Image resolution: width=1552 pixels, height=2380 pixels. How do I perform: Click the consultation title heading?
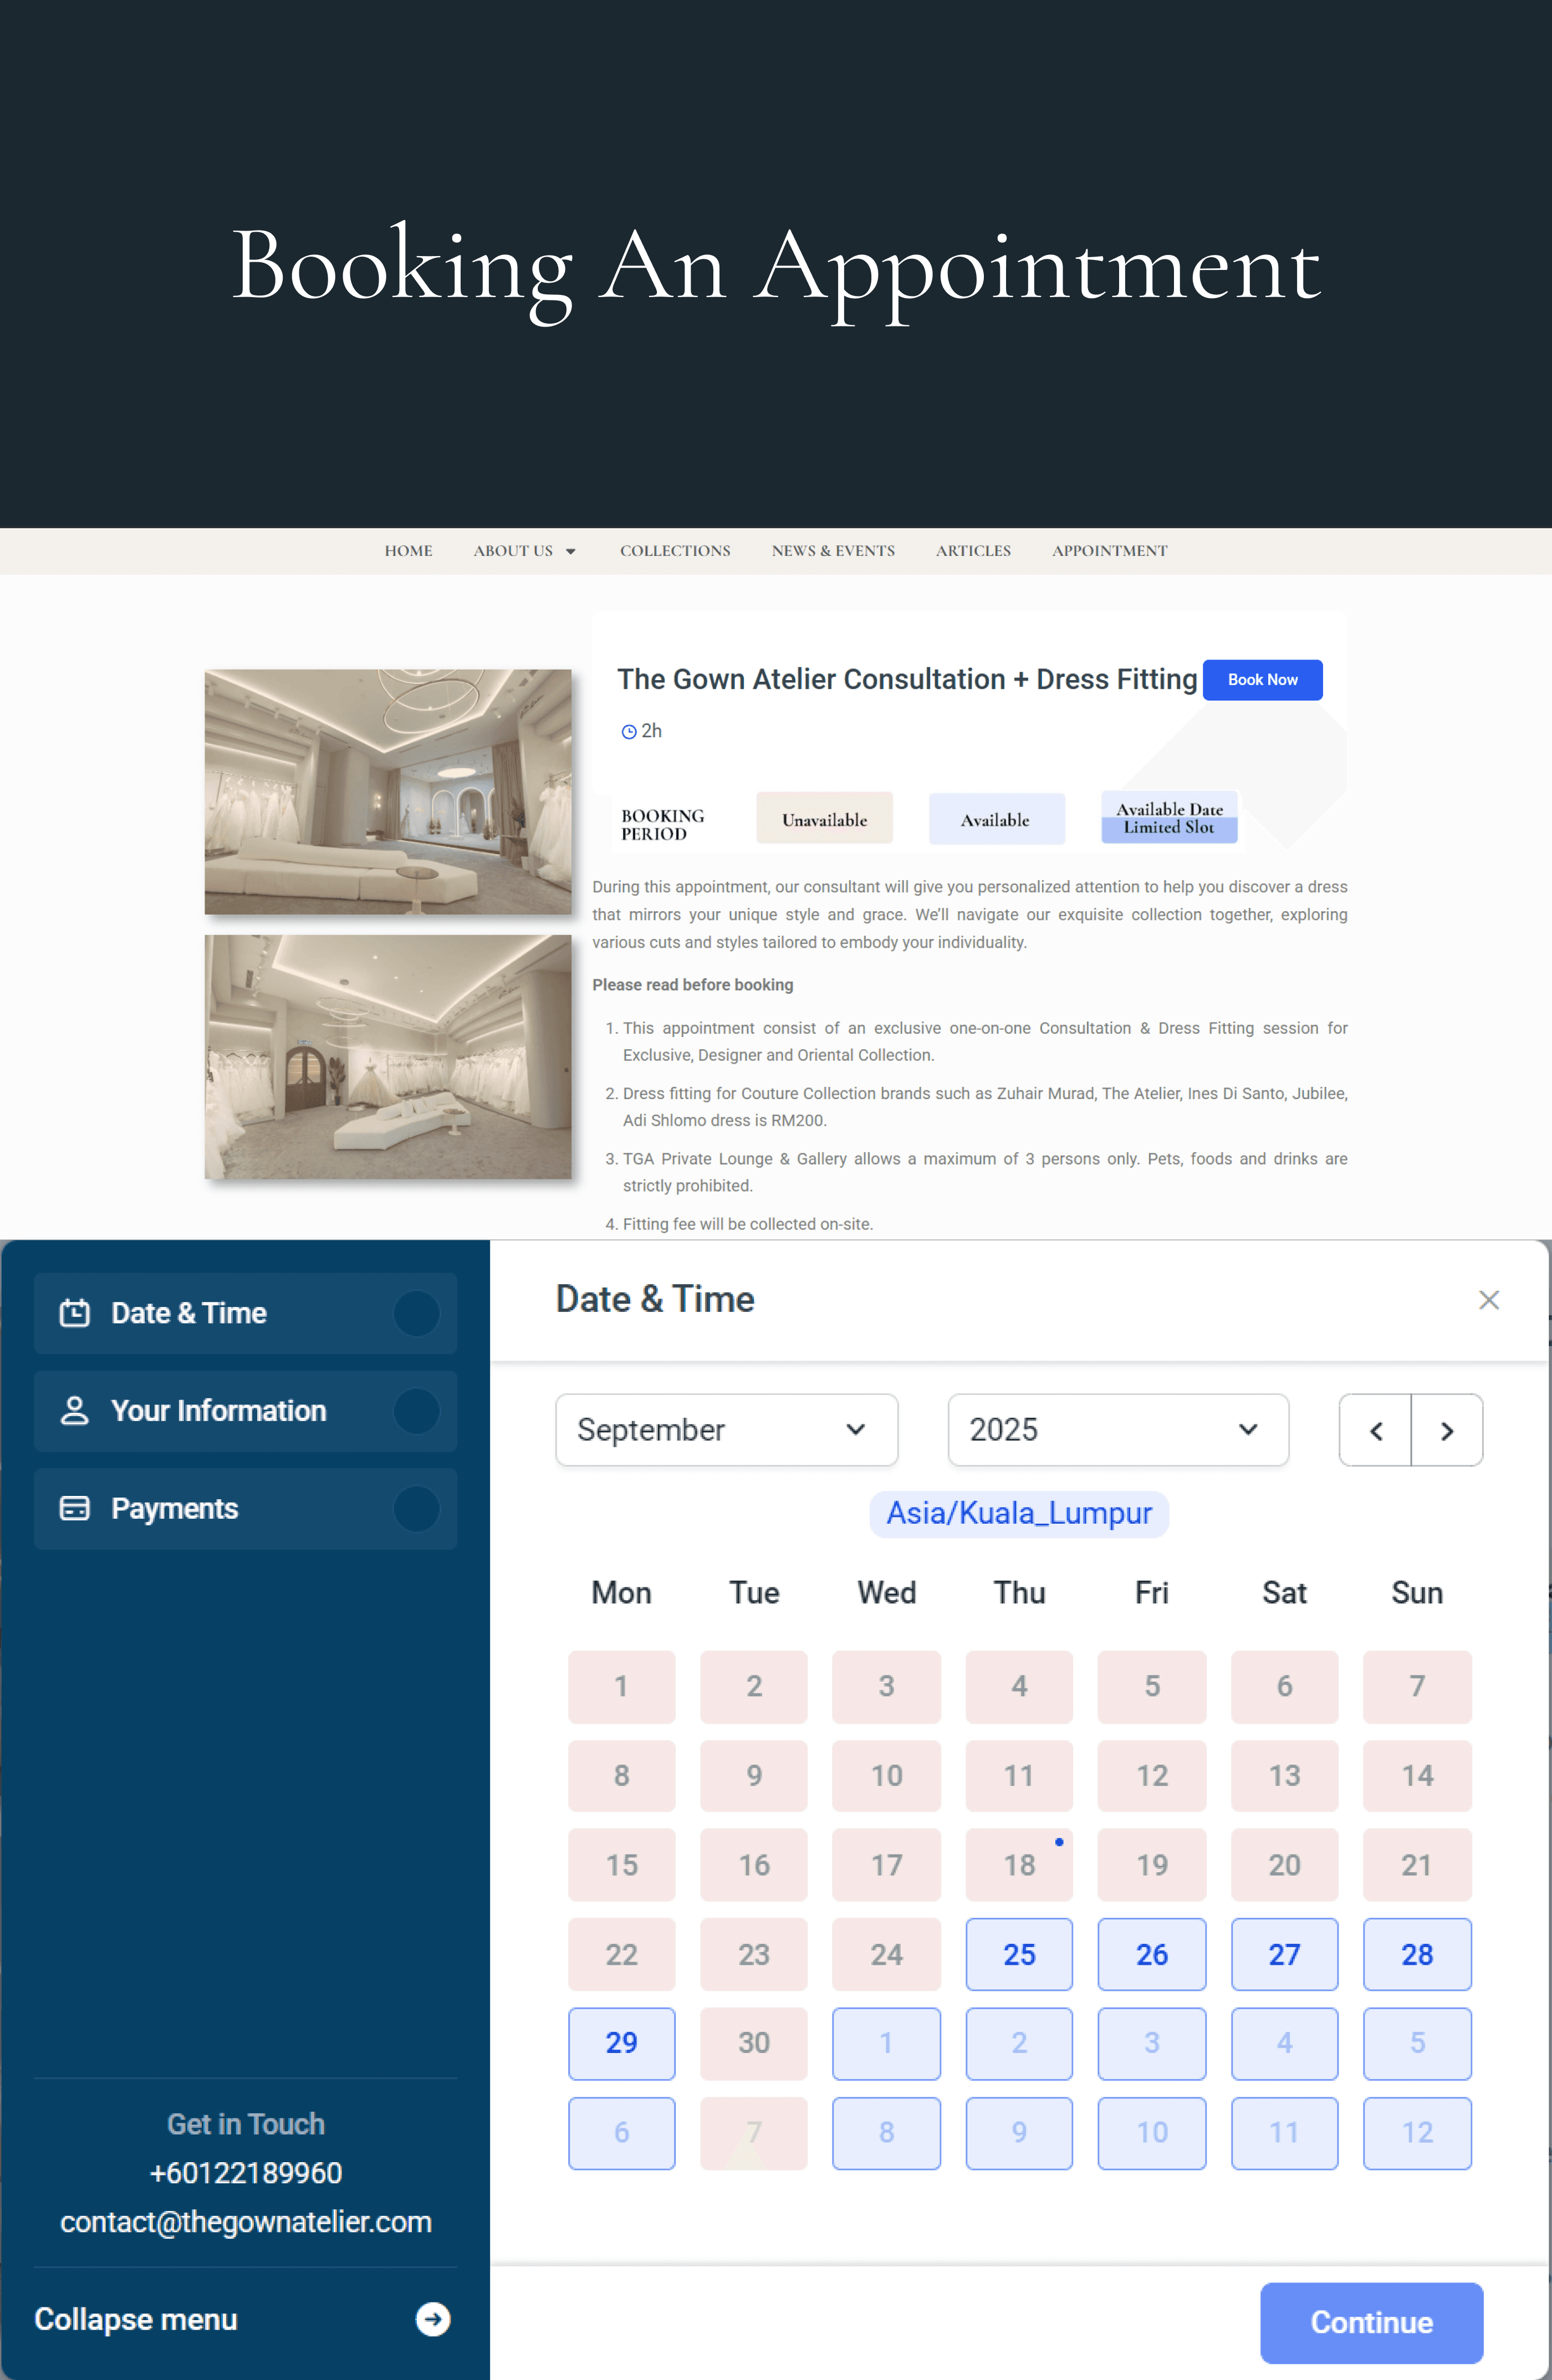coord(907,679)
